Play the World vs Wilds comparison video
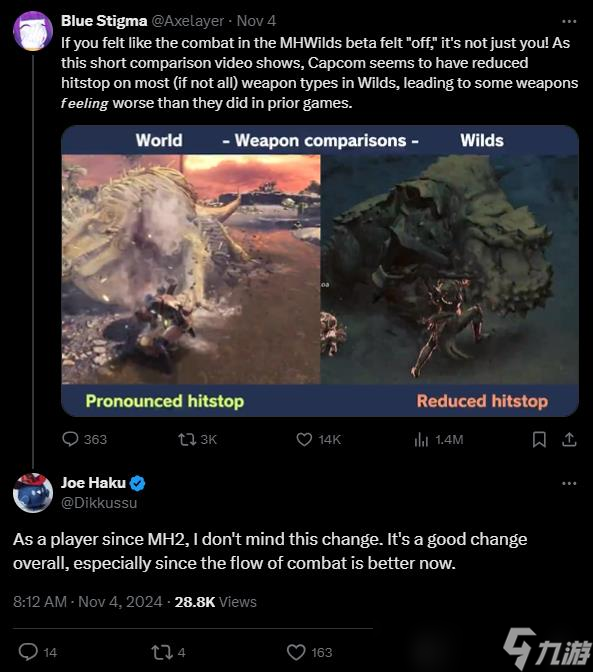The width and height of the screenshot is (593, 672). [x=320, y=271]
